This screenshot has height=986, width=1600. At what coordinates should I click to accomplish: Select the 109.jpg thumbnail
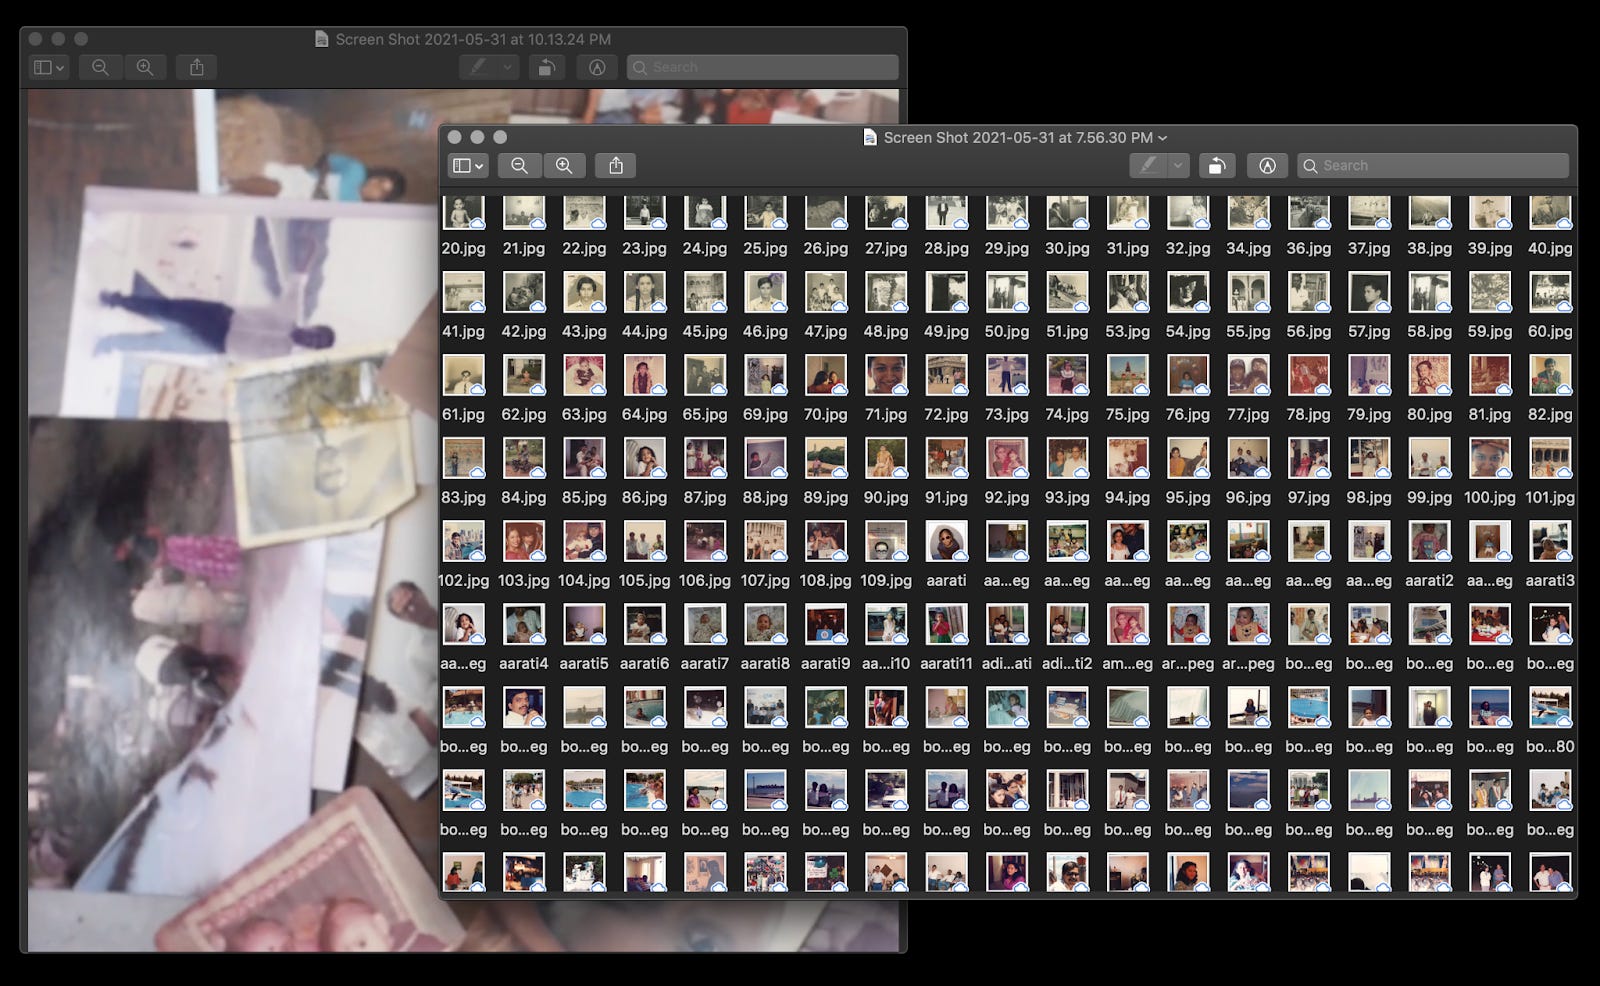coord(886,541)
